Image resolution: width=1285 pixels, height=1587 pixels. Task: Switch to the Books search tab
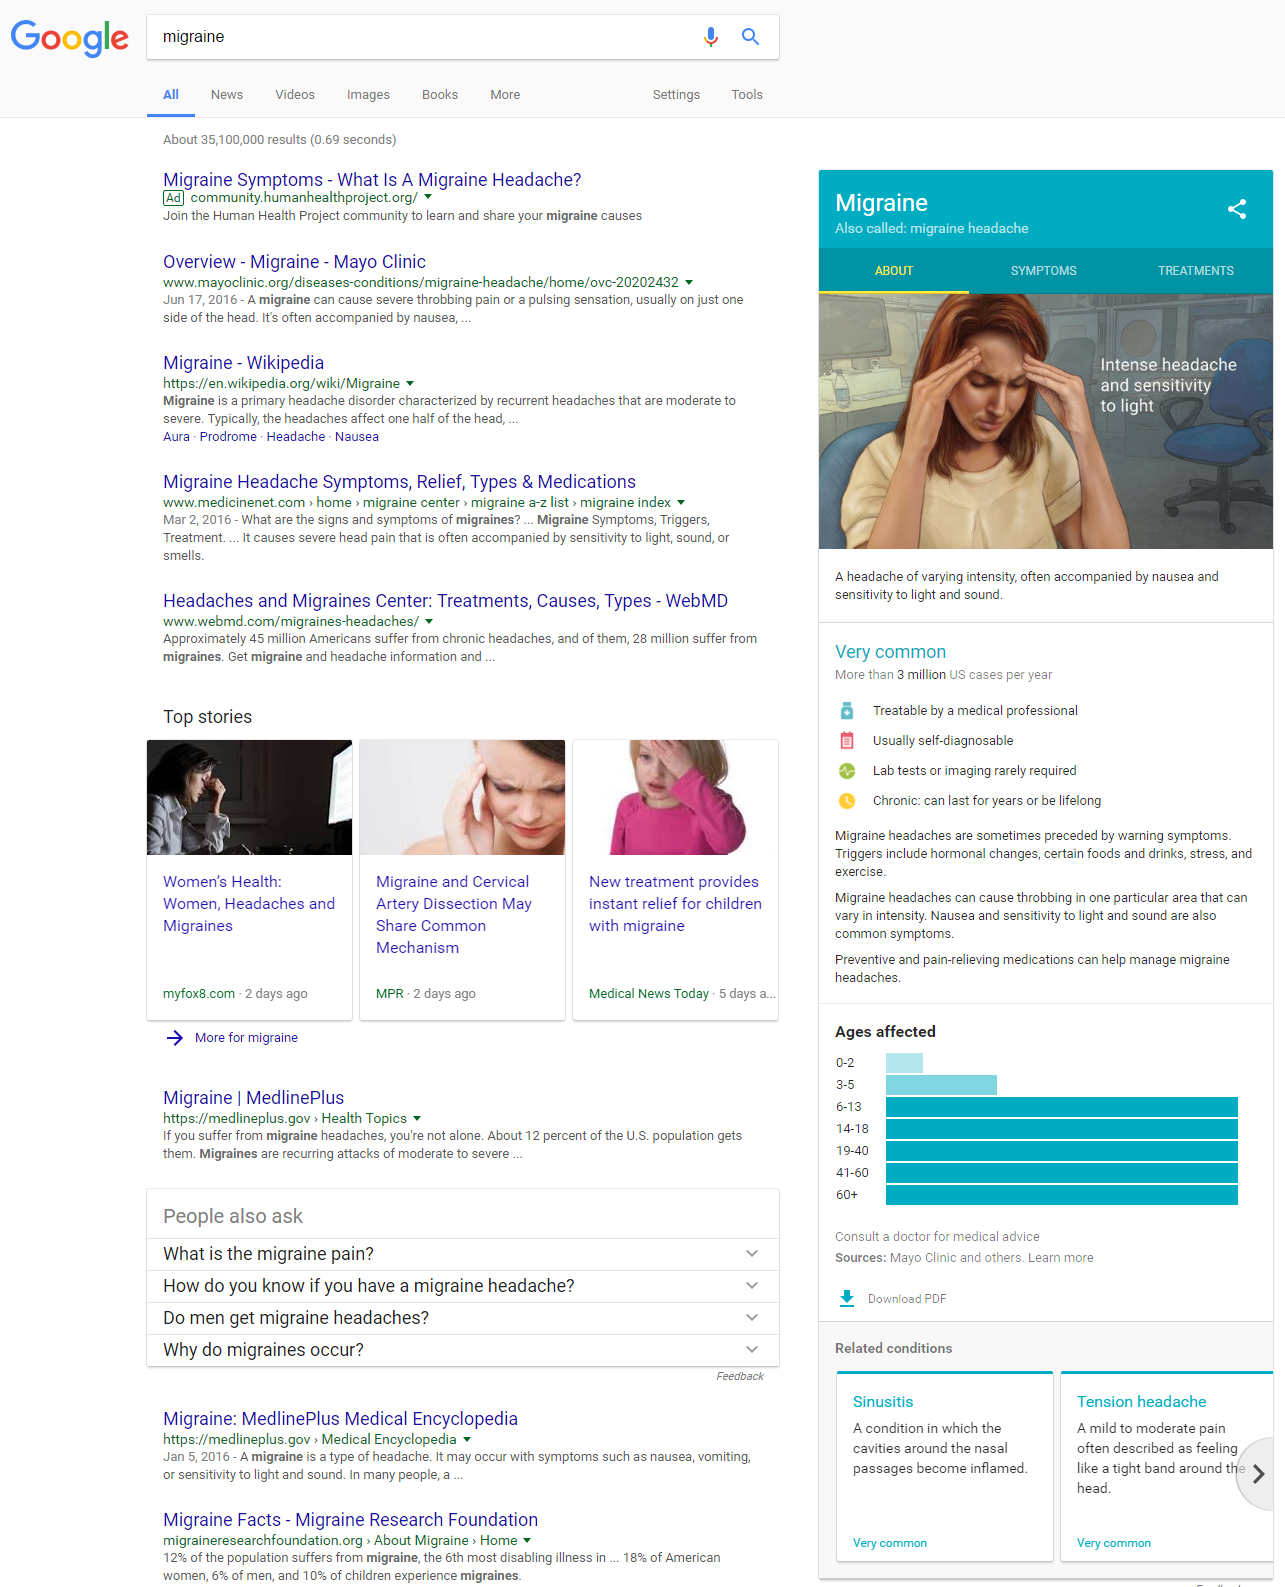[440, 95]
